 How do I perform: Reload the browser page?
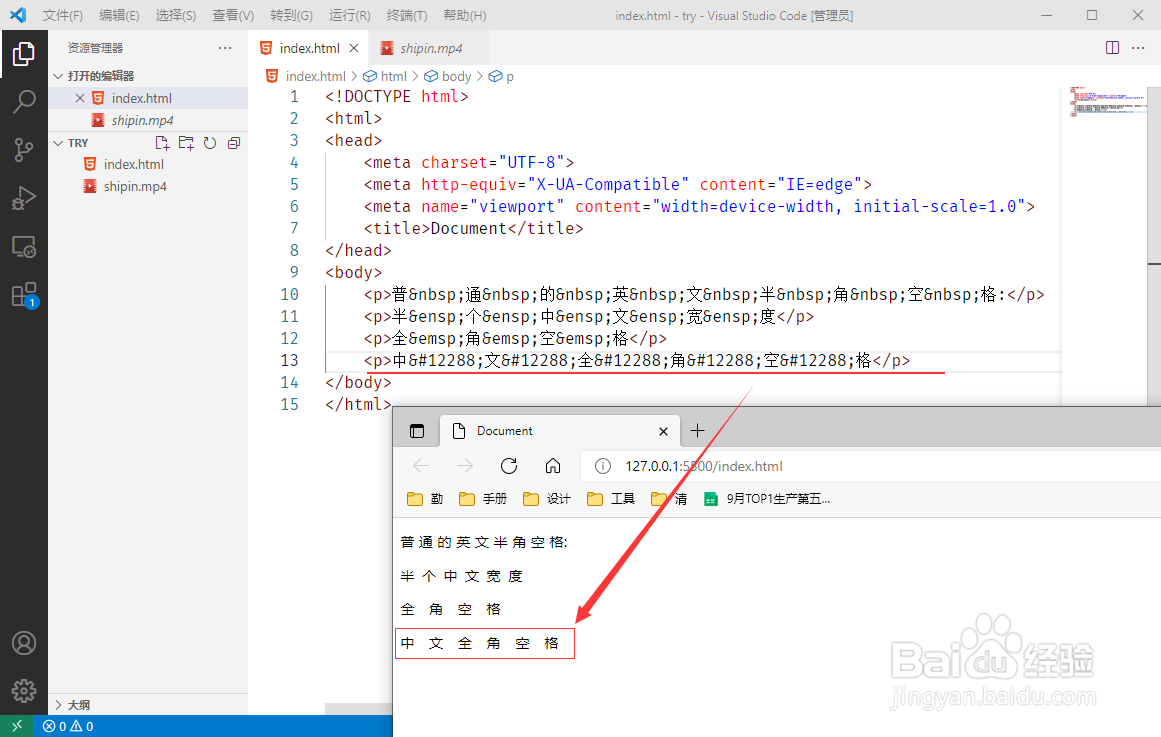[509, 466]
